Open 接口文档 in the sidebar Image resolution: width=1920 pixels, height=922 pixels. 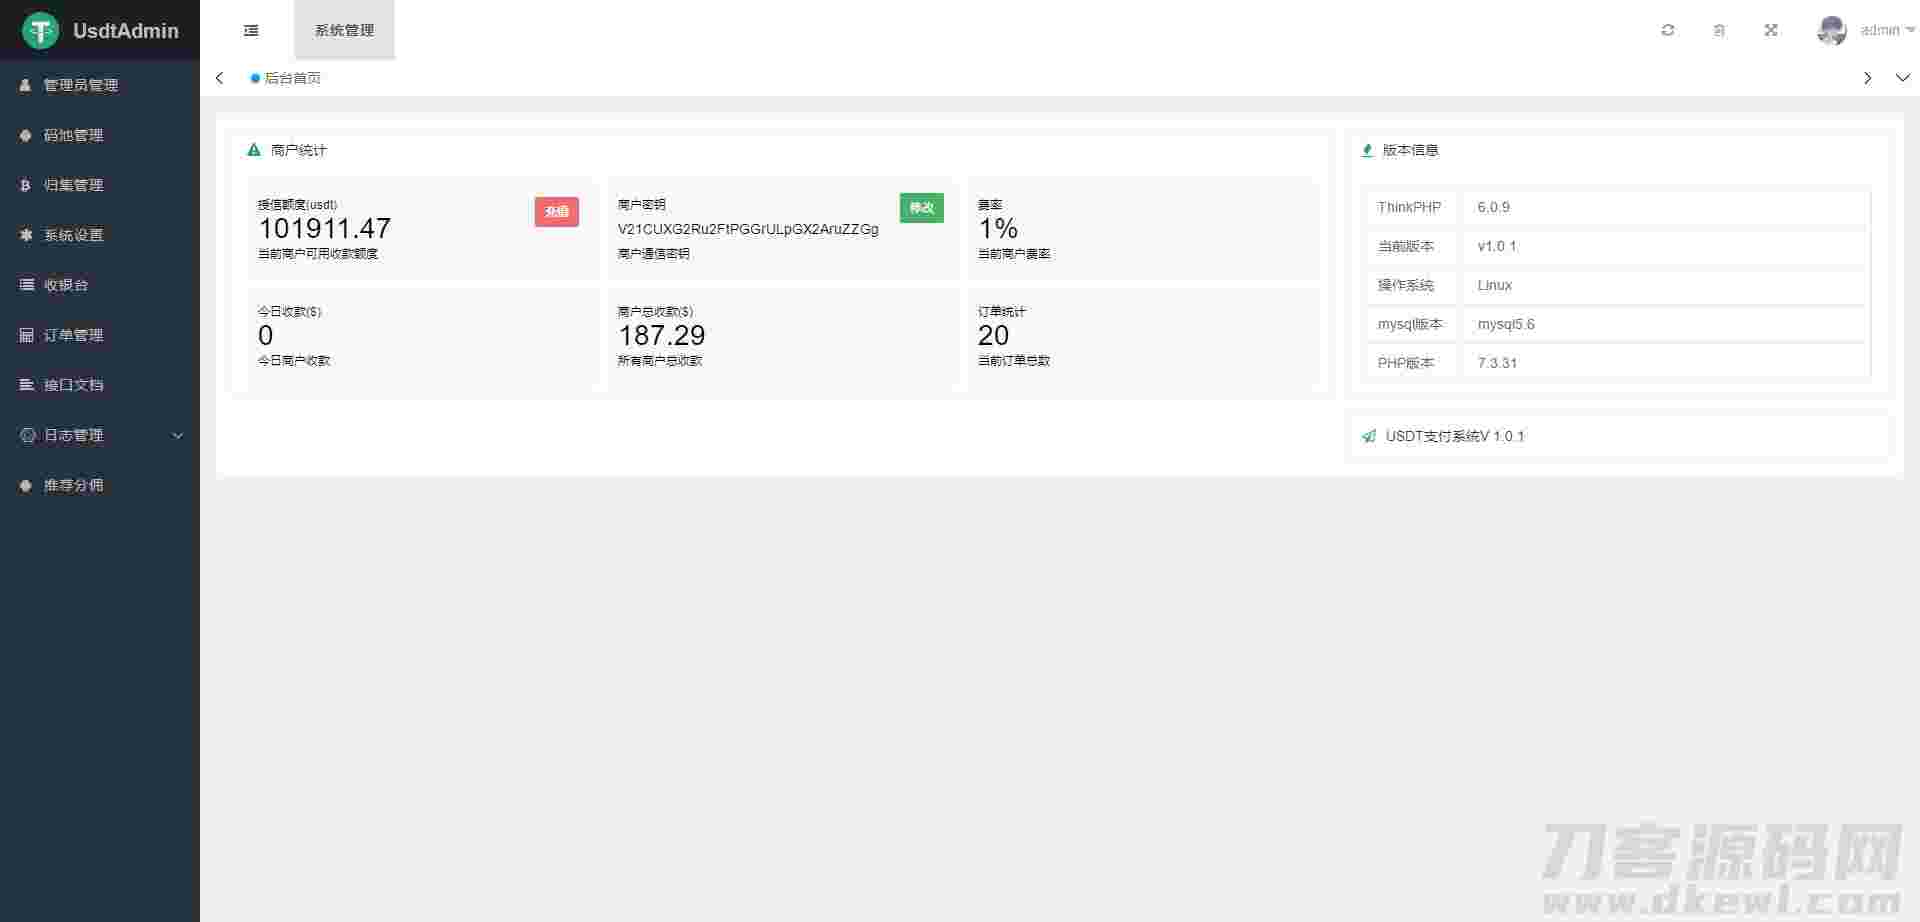[100, 385]
